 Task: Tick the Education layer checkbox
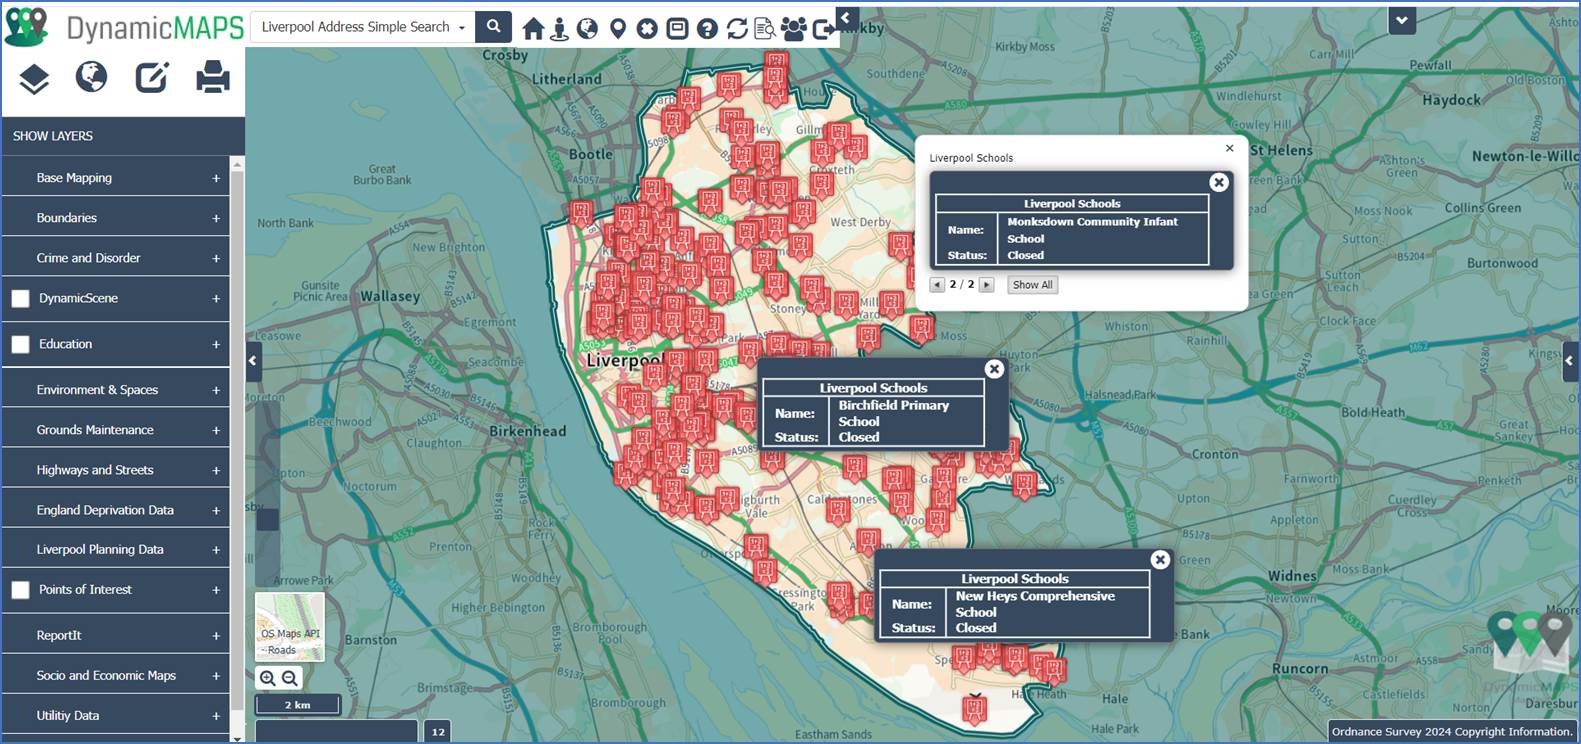pos(20,344)
